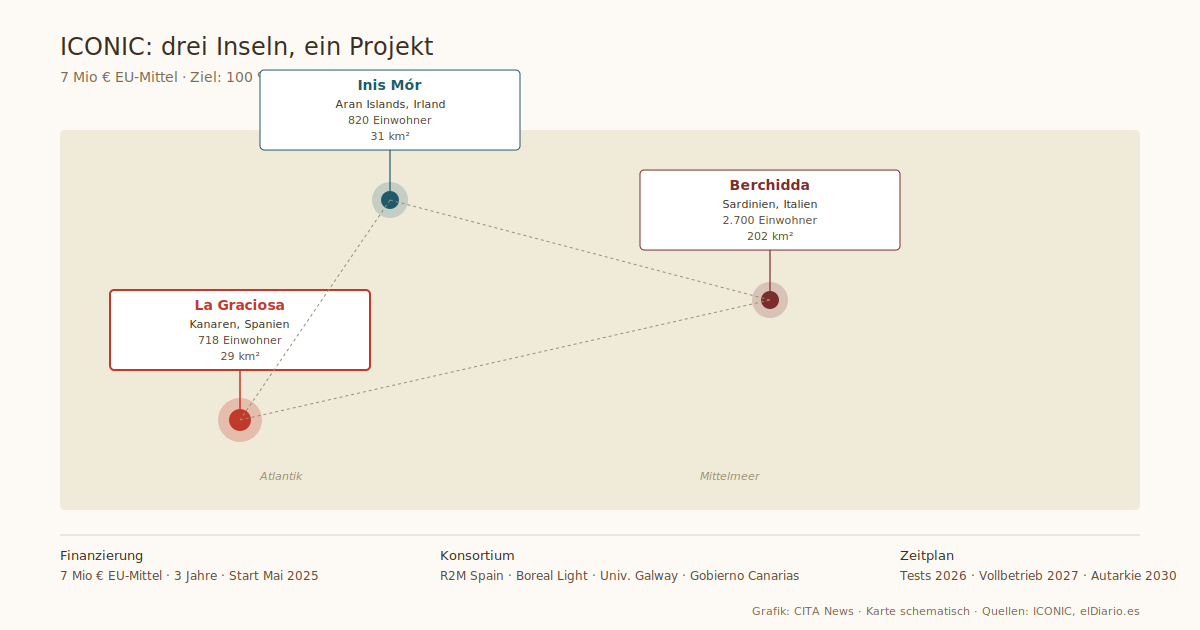Select the dark red Berchidda map marker

coord(770,300)
